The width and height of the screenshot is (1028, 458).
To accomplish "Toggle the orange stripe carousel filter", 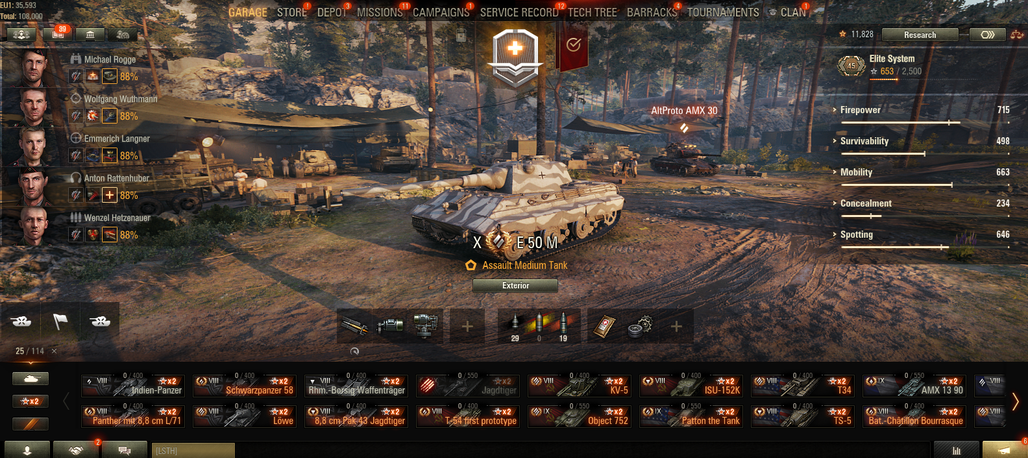I will pos(30,424).
